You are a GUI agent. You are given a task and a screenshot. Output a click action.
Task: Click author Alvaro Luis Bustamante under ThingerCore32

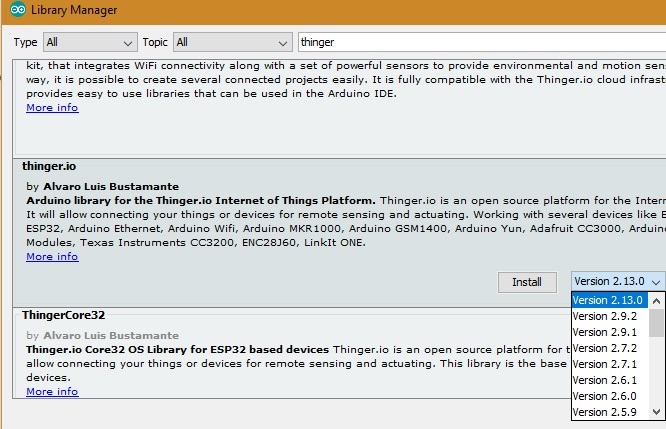111,336
